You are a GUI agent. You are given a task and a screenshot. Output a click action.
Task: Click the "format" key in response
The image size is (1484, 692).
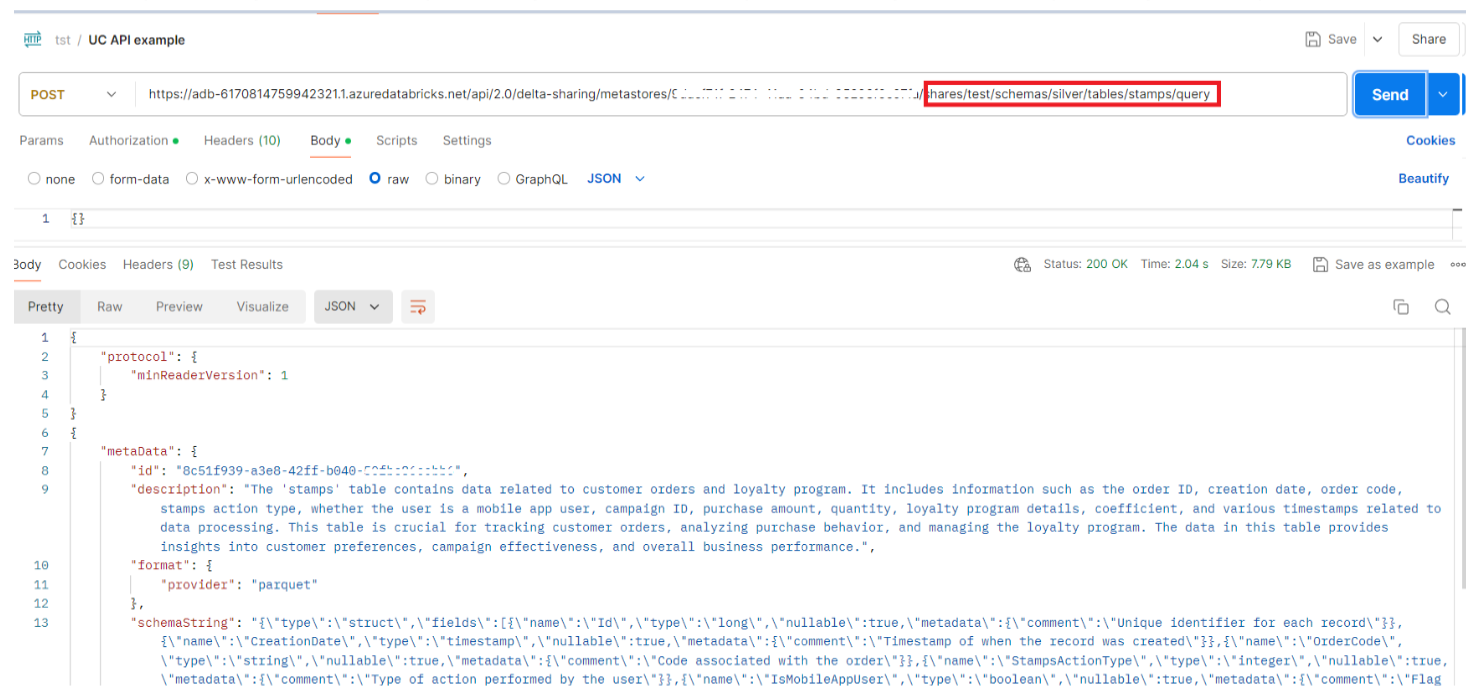[159, 566]
